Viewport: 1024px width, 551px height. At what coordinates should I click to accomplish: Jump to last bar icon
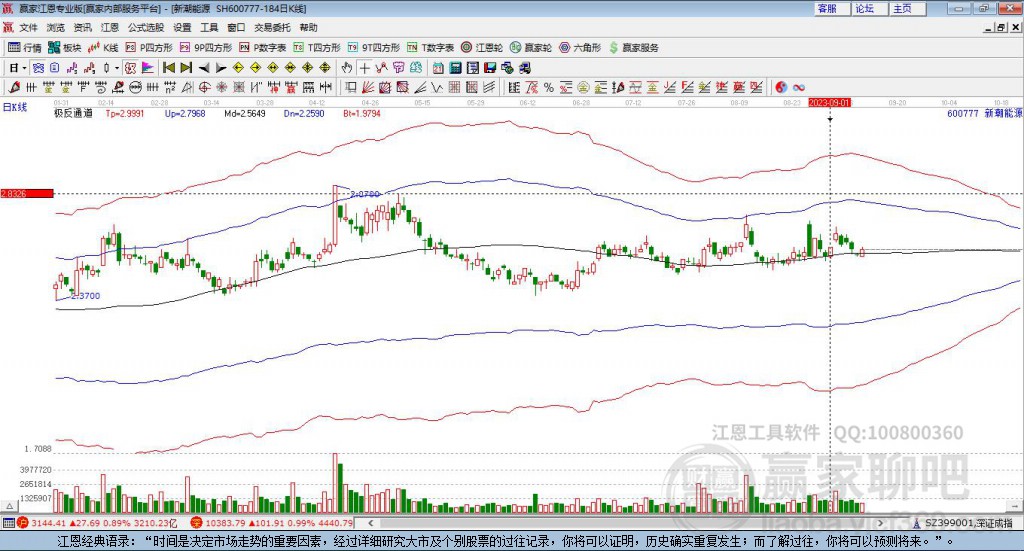click(186, 68)
